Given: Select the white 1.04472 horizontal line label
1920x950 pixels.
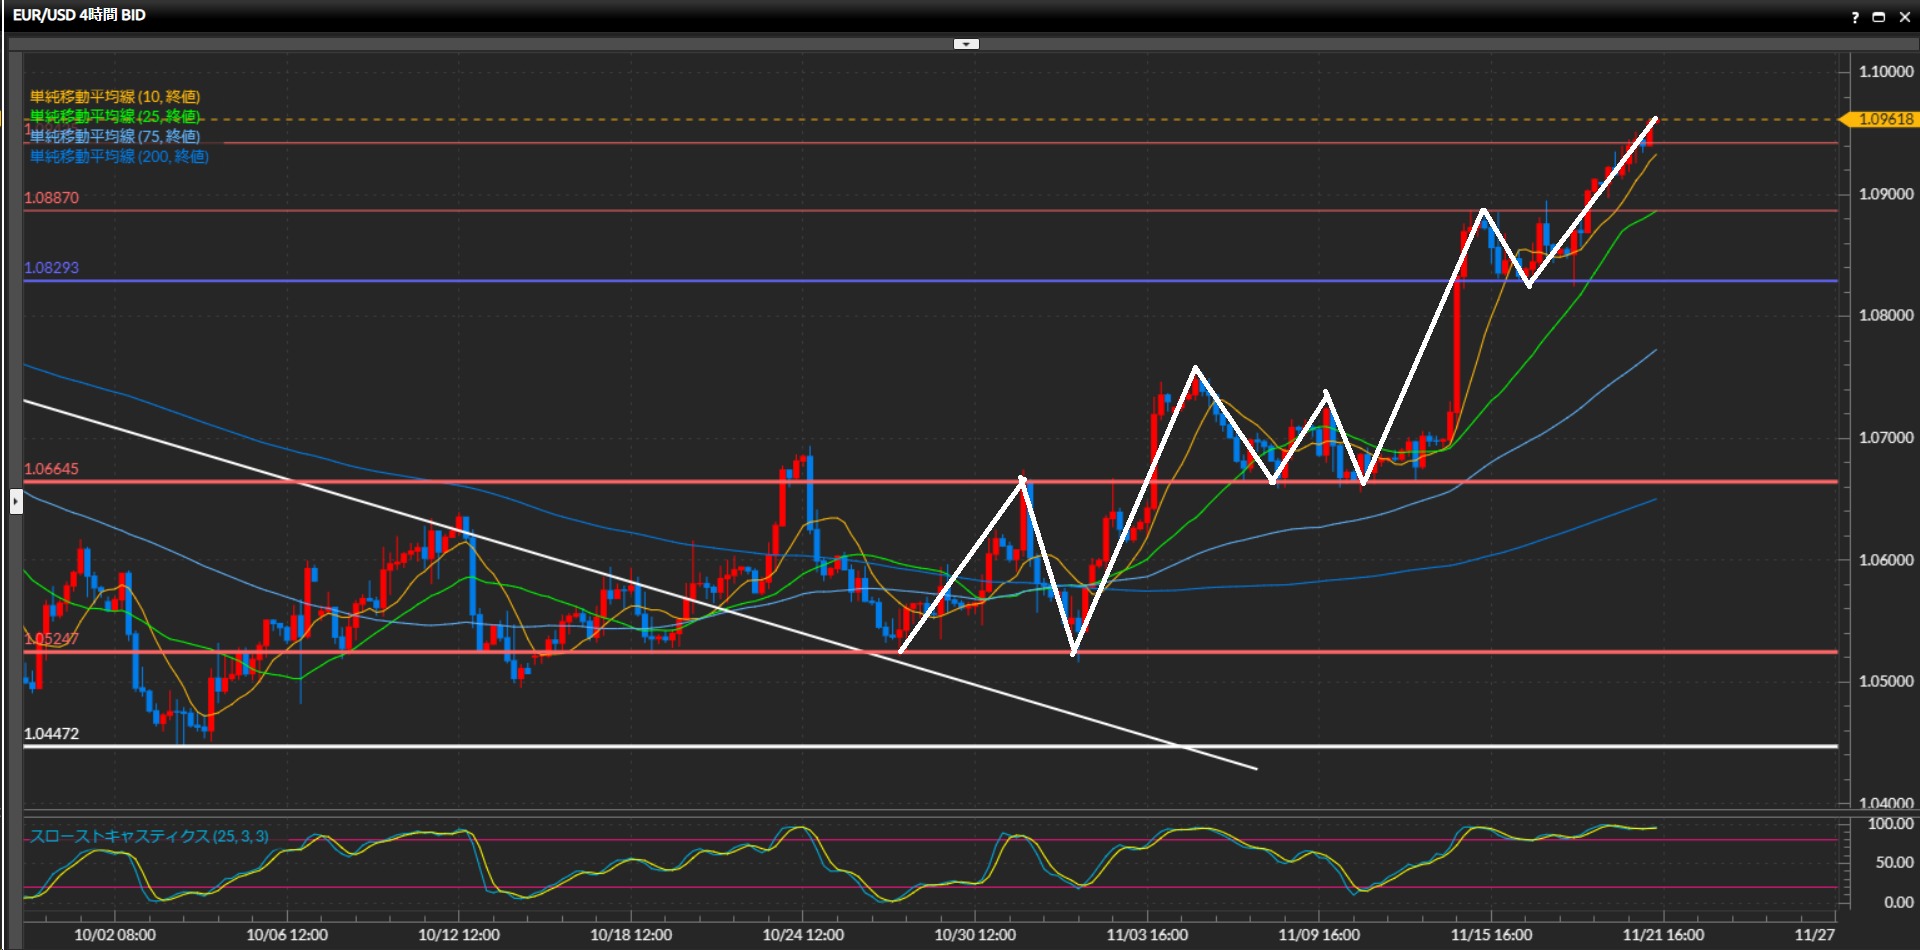Looking at the screenshot, I should (x=51, y=734).
